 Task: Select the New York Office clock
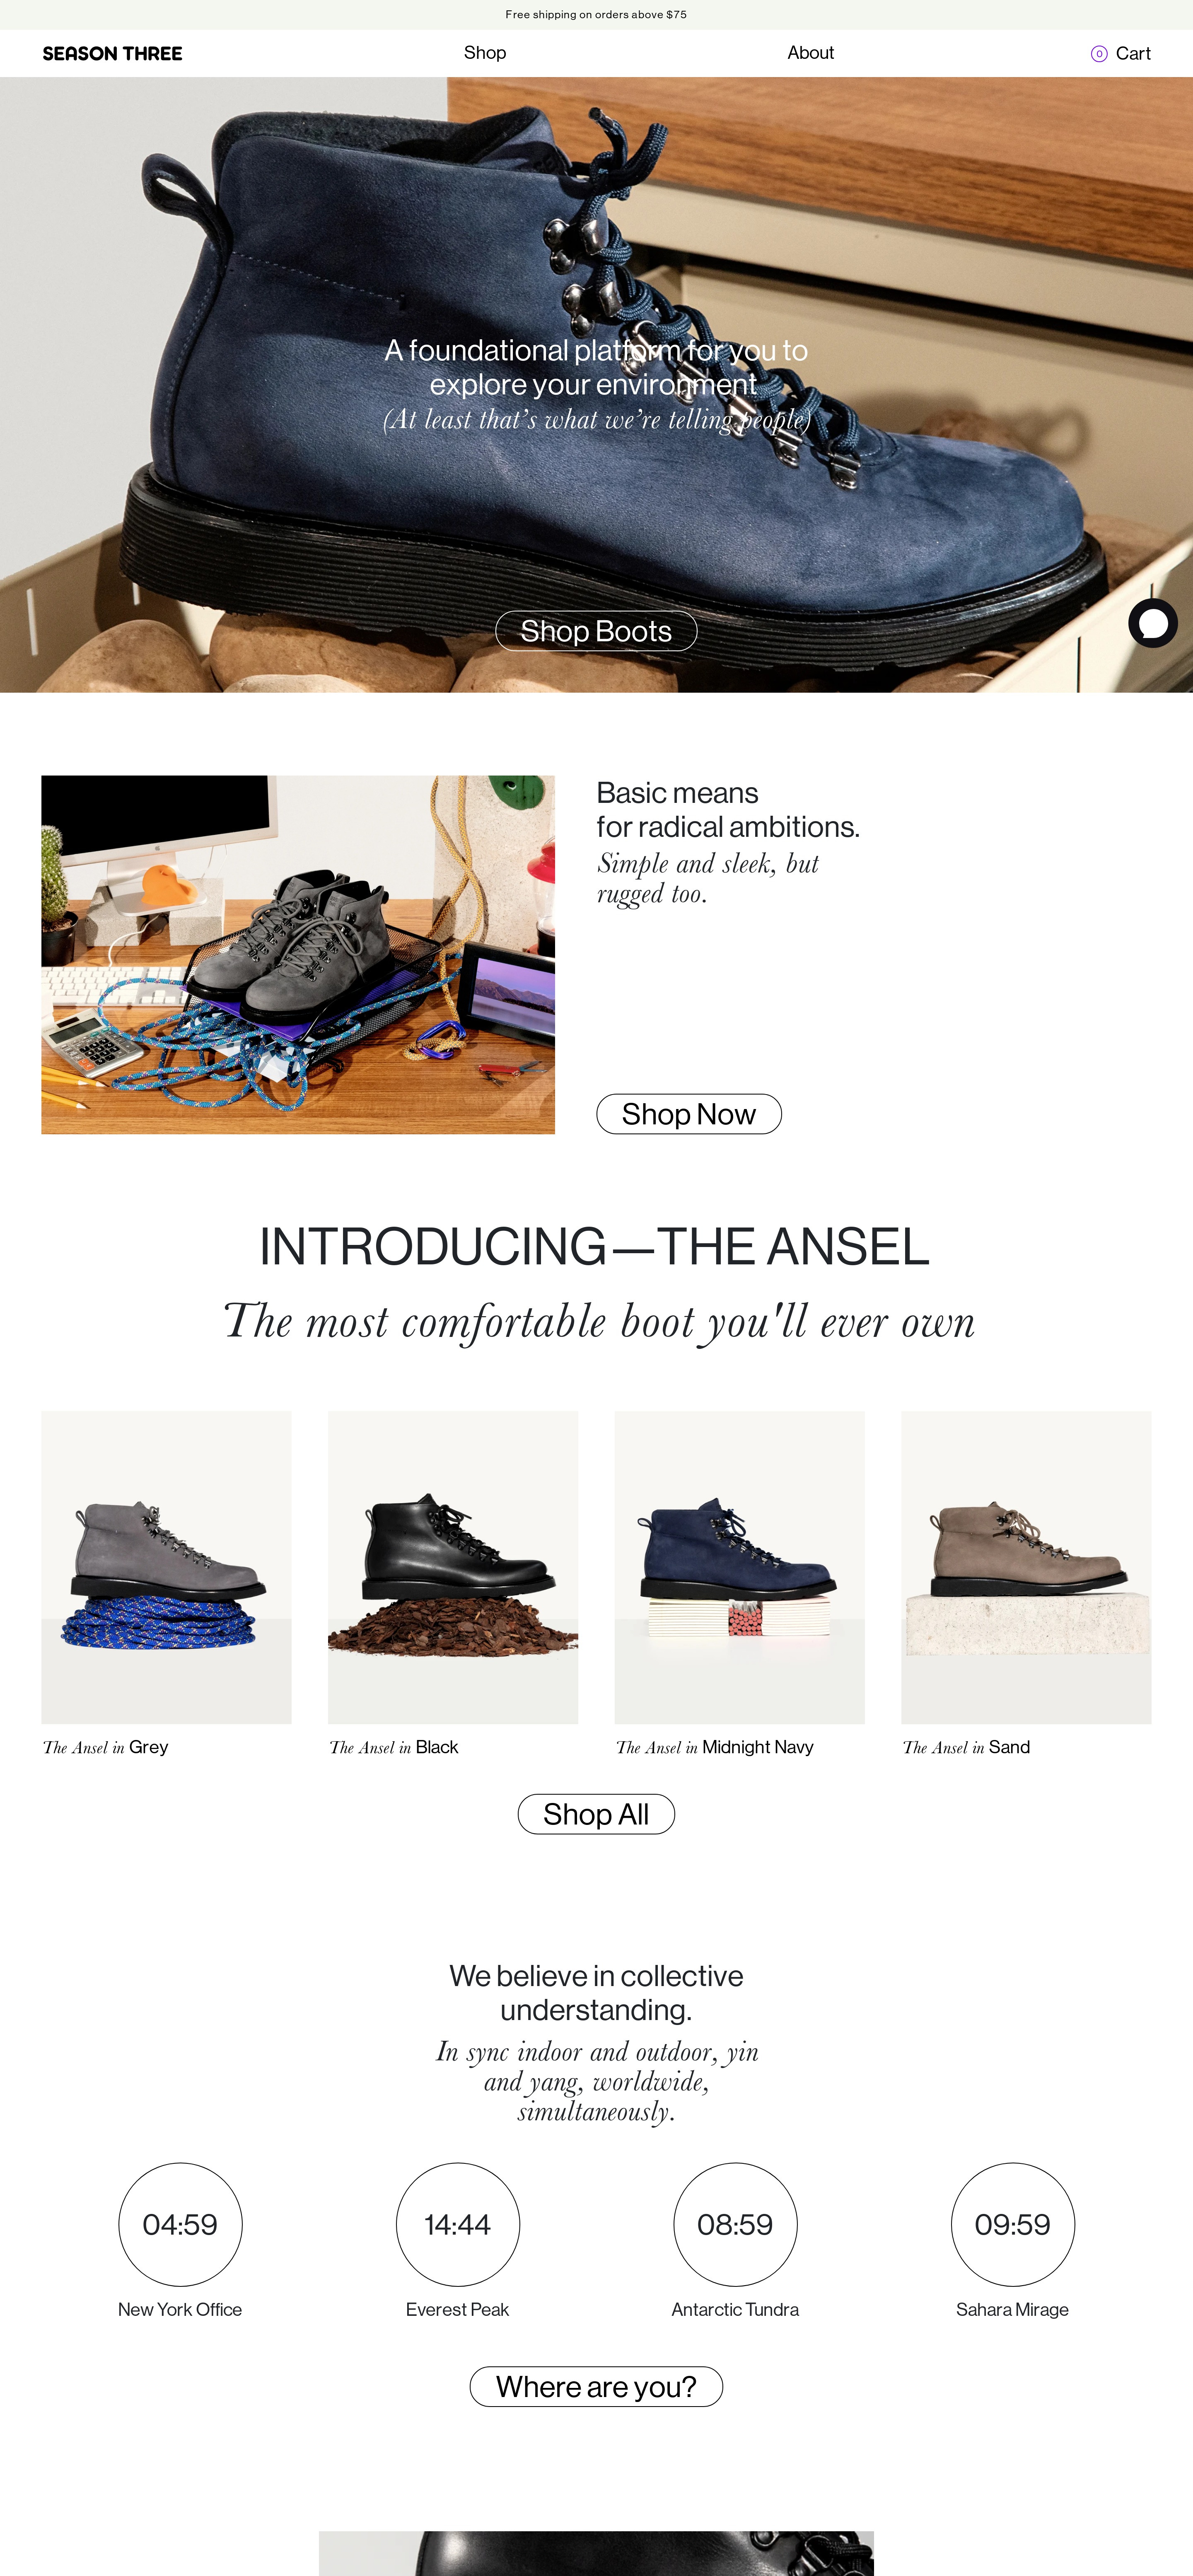(x=180, y=2224)
